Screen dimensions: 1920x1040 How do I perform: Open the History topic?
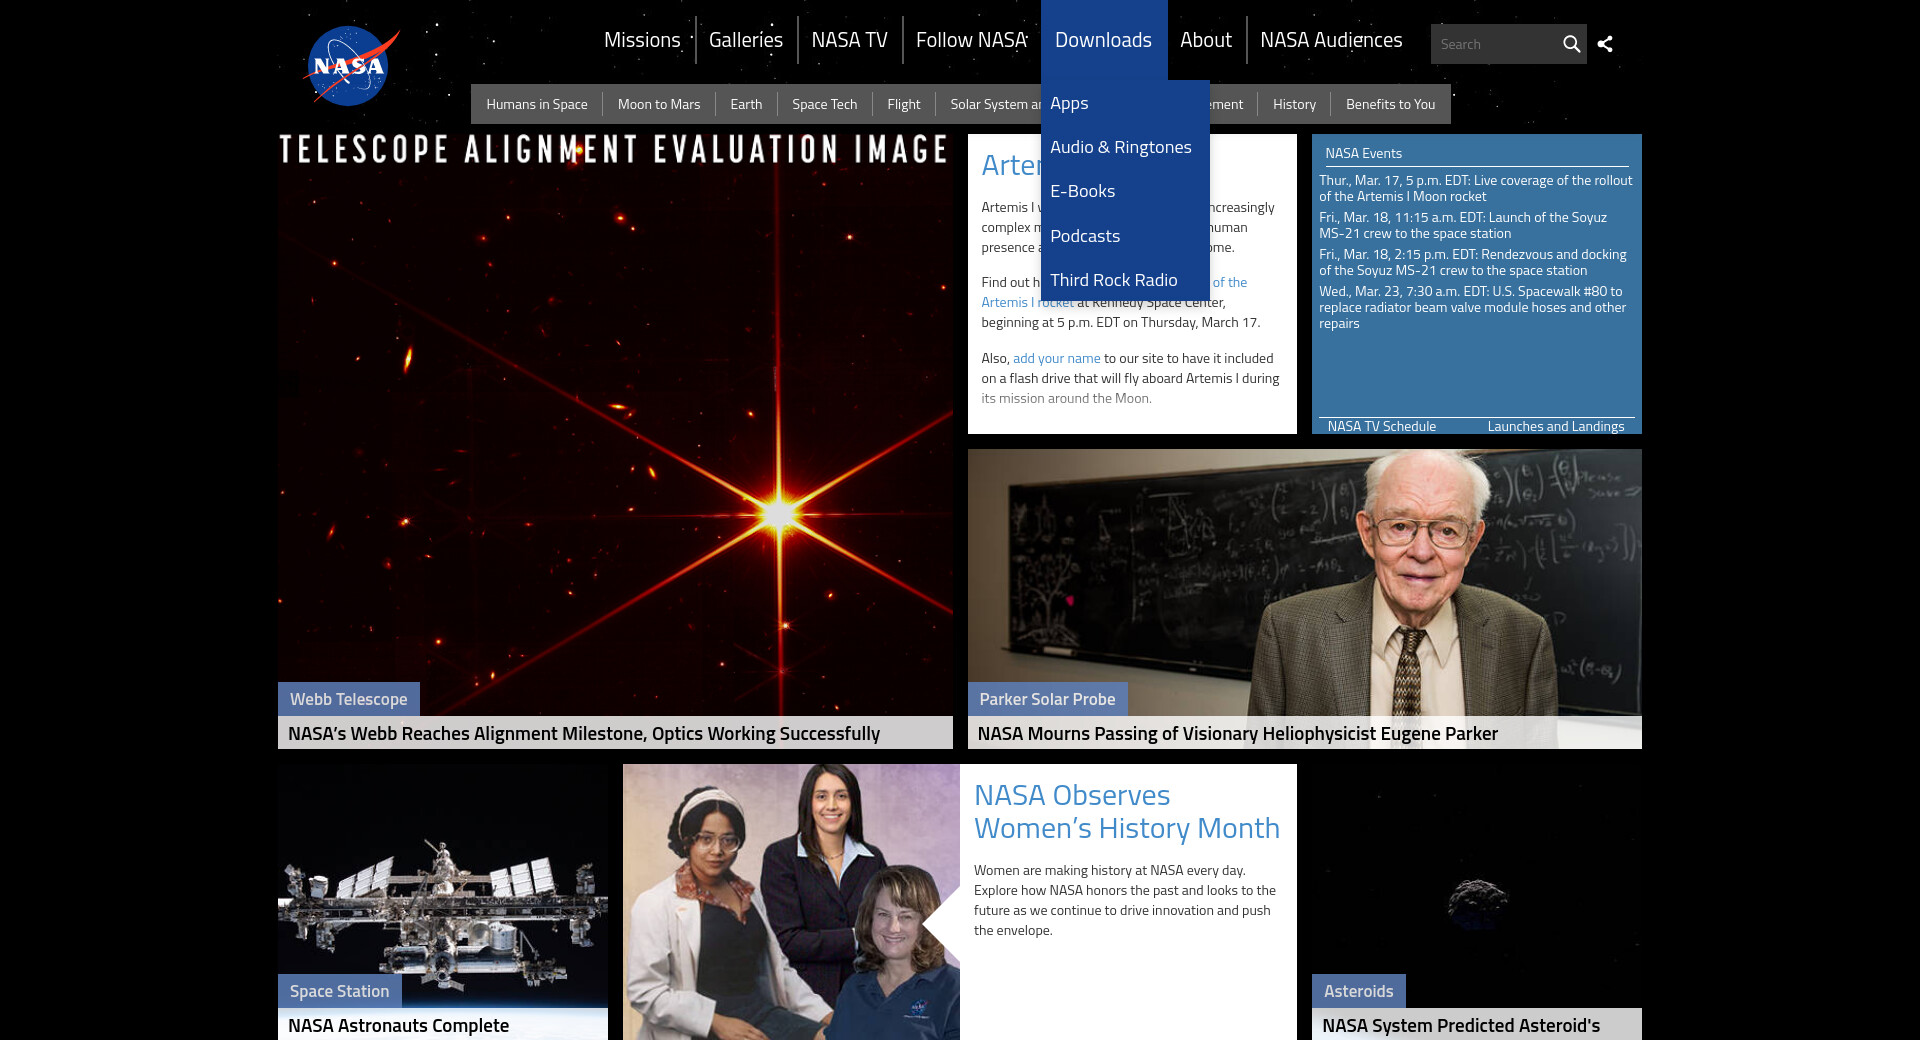[1294, 104]
